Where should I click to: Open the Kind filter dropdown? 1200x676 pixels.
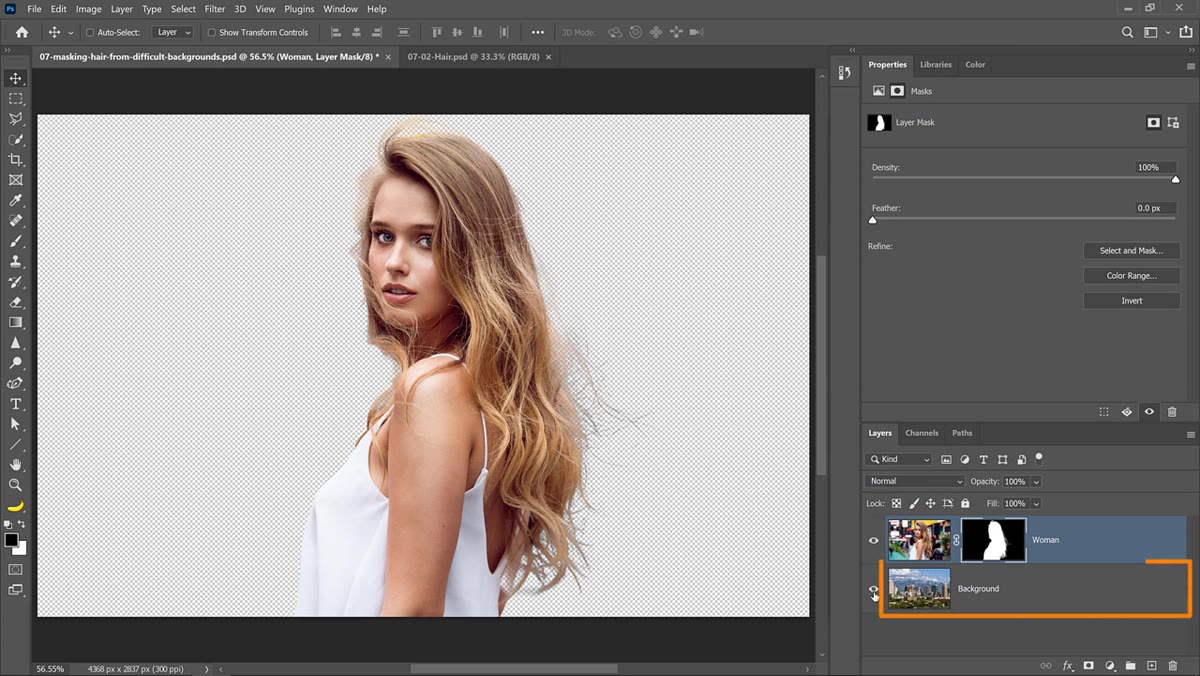click(x=898, y=459)
